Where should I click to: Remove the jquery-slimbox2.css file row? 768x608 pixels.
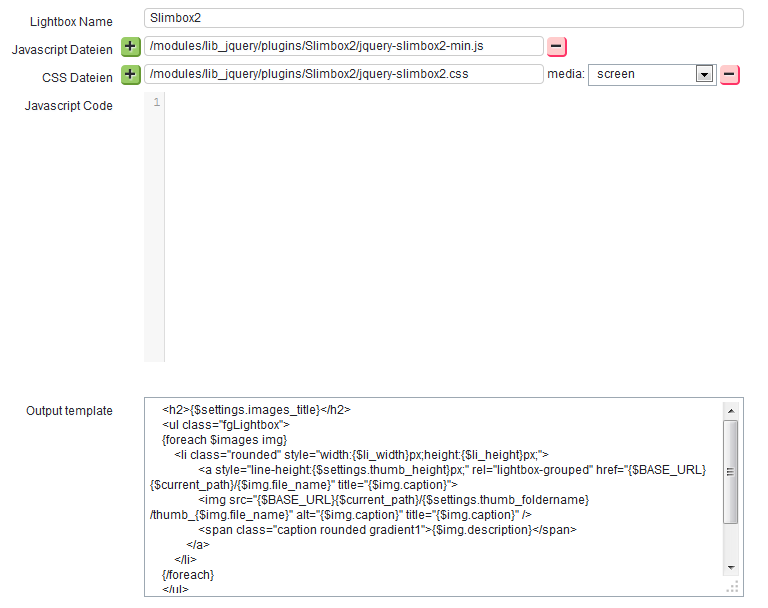point(730,74)
